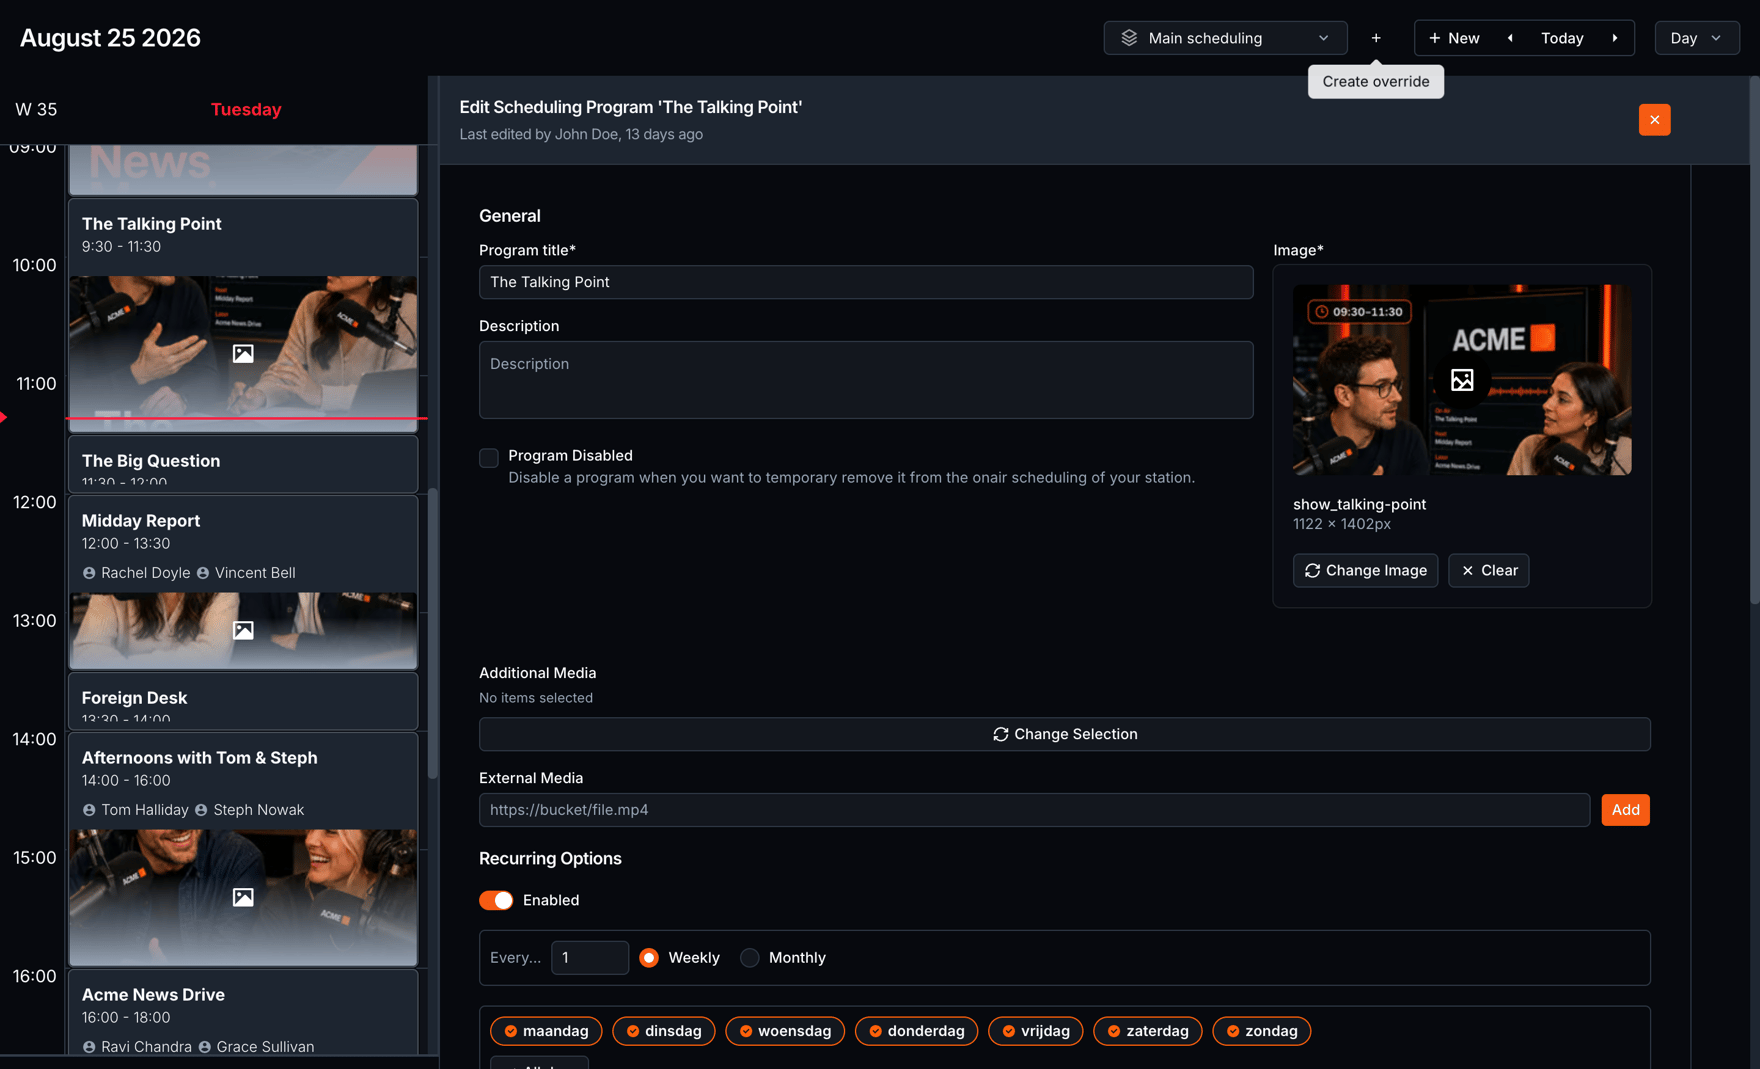1760x1069 pixels.
Task: Click the layers icon in Main scheduling
Action: point(1129,38)
